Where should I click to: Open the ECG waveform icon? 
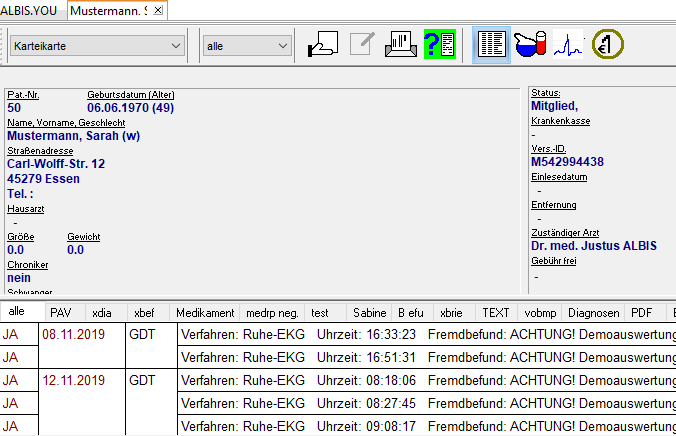coord(568,45)
